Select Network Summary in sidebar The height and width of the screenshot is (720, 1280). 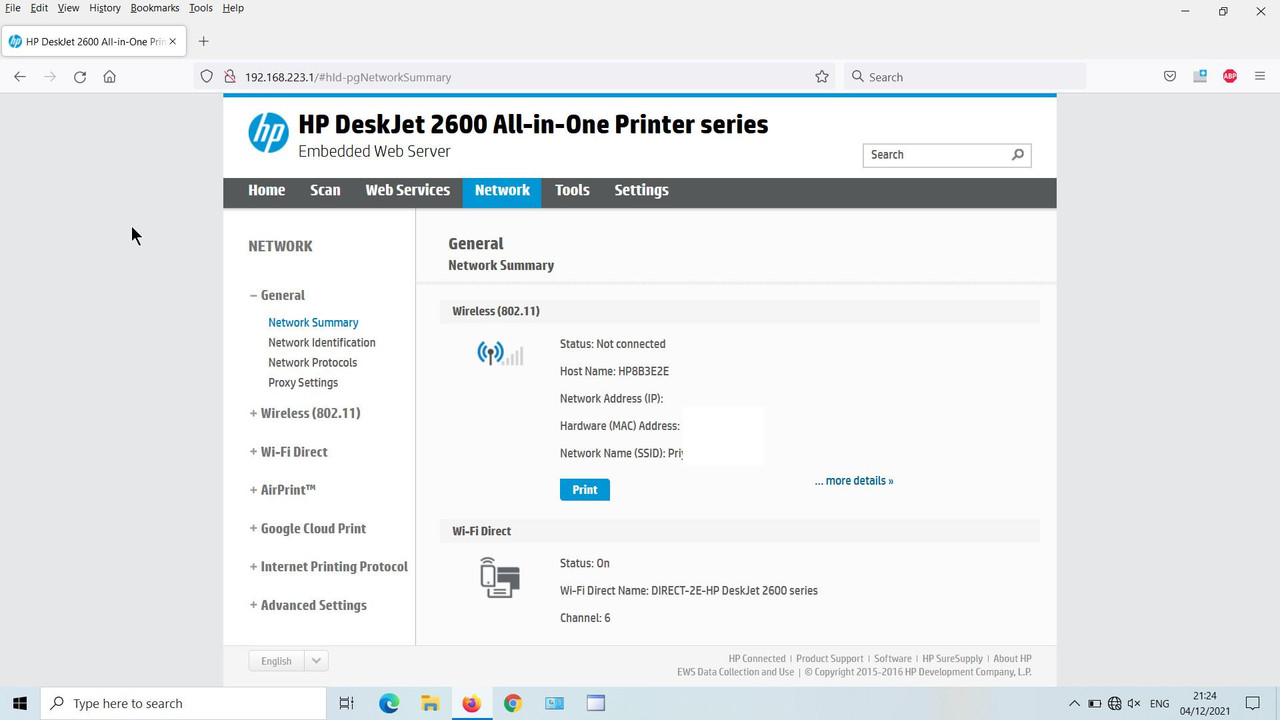click(x=313, y=323)
